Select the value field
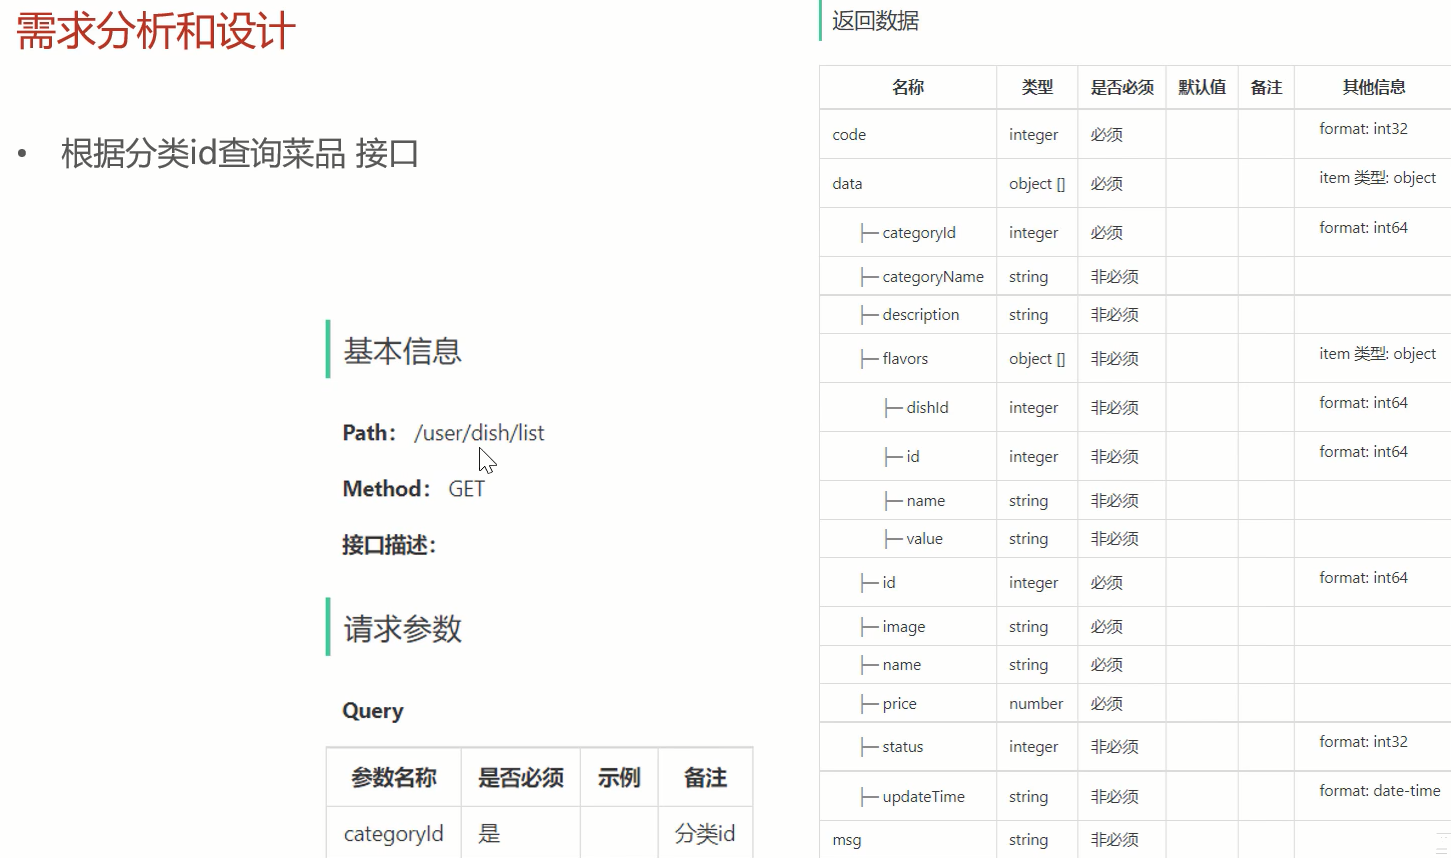Image resolution: width=1451 pixels, height=858 pixels. tap(924, 539)
